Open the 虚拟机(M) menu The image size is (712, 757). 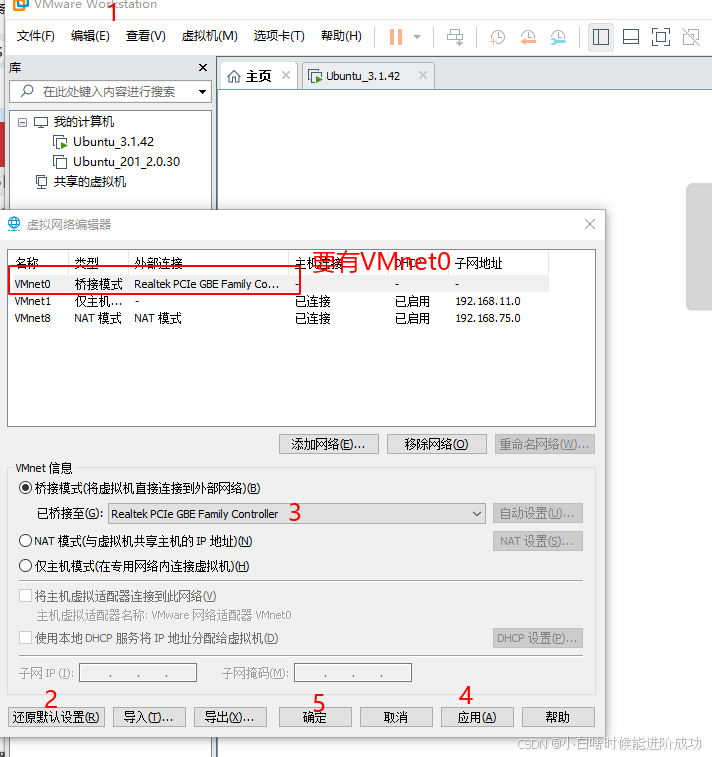[209, 36]
